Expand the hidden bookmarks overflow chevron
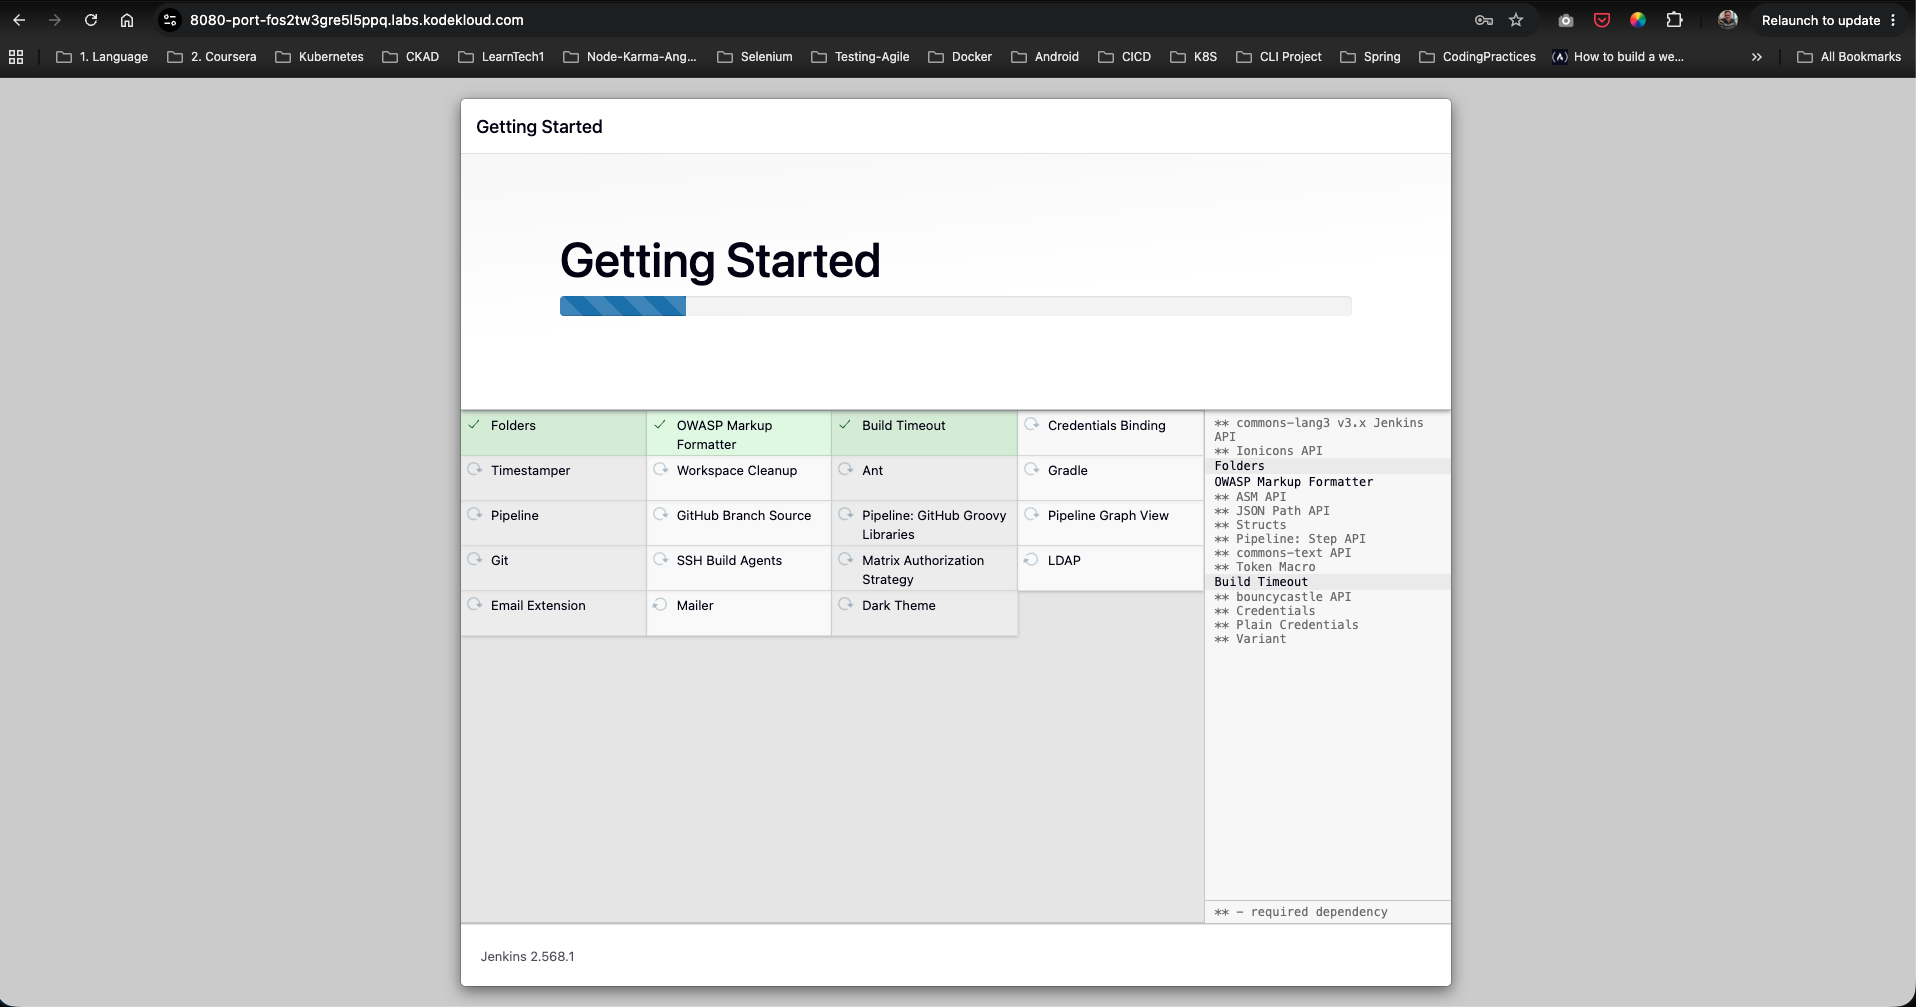1916x1007 pixels. 1757,57
